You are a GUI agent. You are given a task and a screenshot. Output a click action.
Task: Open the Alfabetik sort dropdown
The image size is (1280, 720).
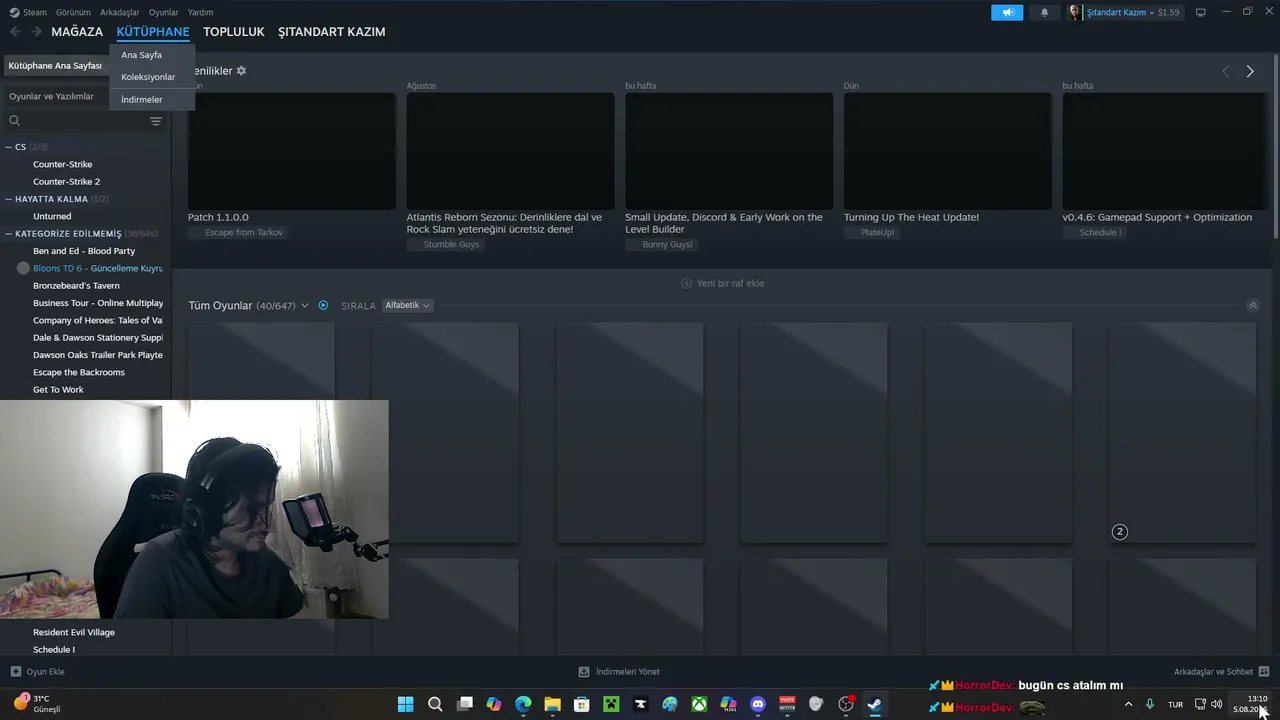coord(408,305)
